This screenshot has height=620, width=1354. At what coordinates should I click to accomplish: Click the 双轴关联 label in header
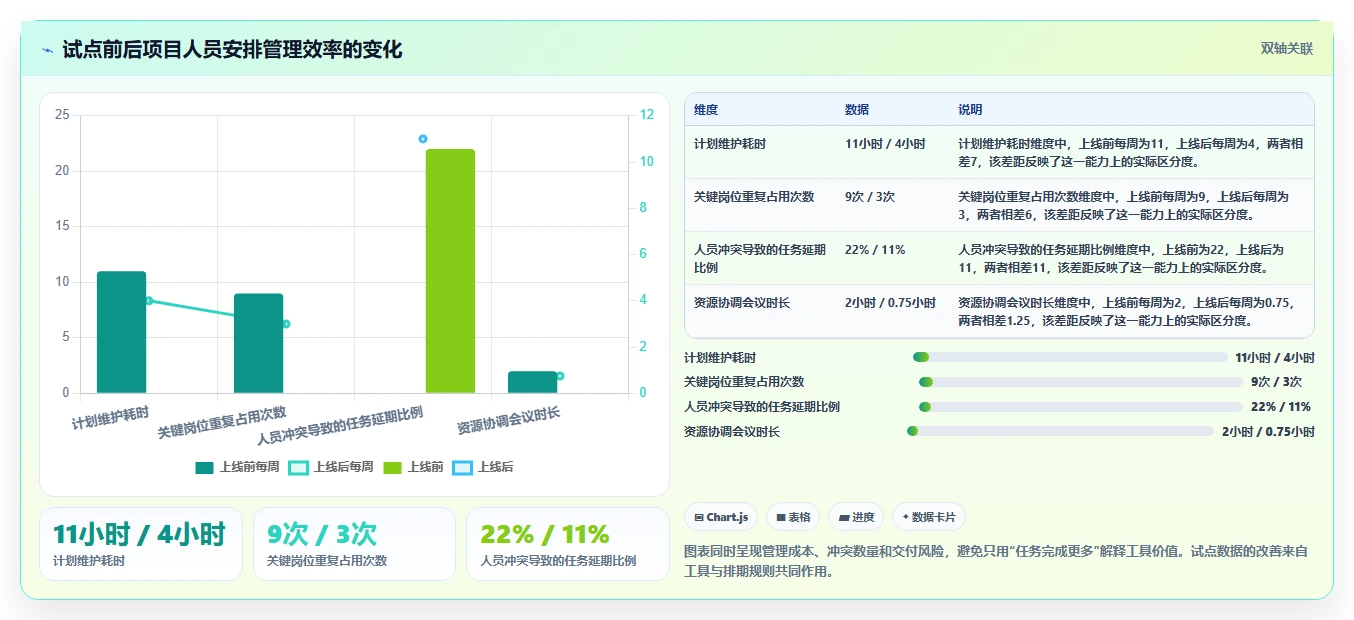[x=1287, y=48]
